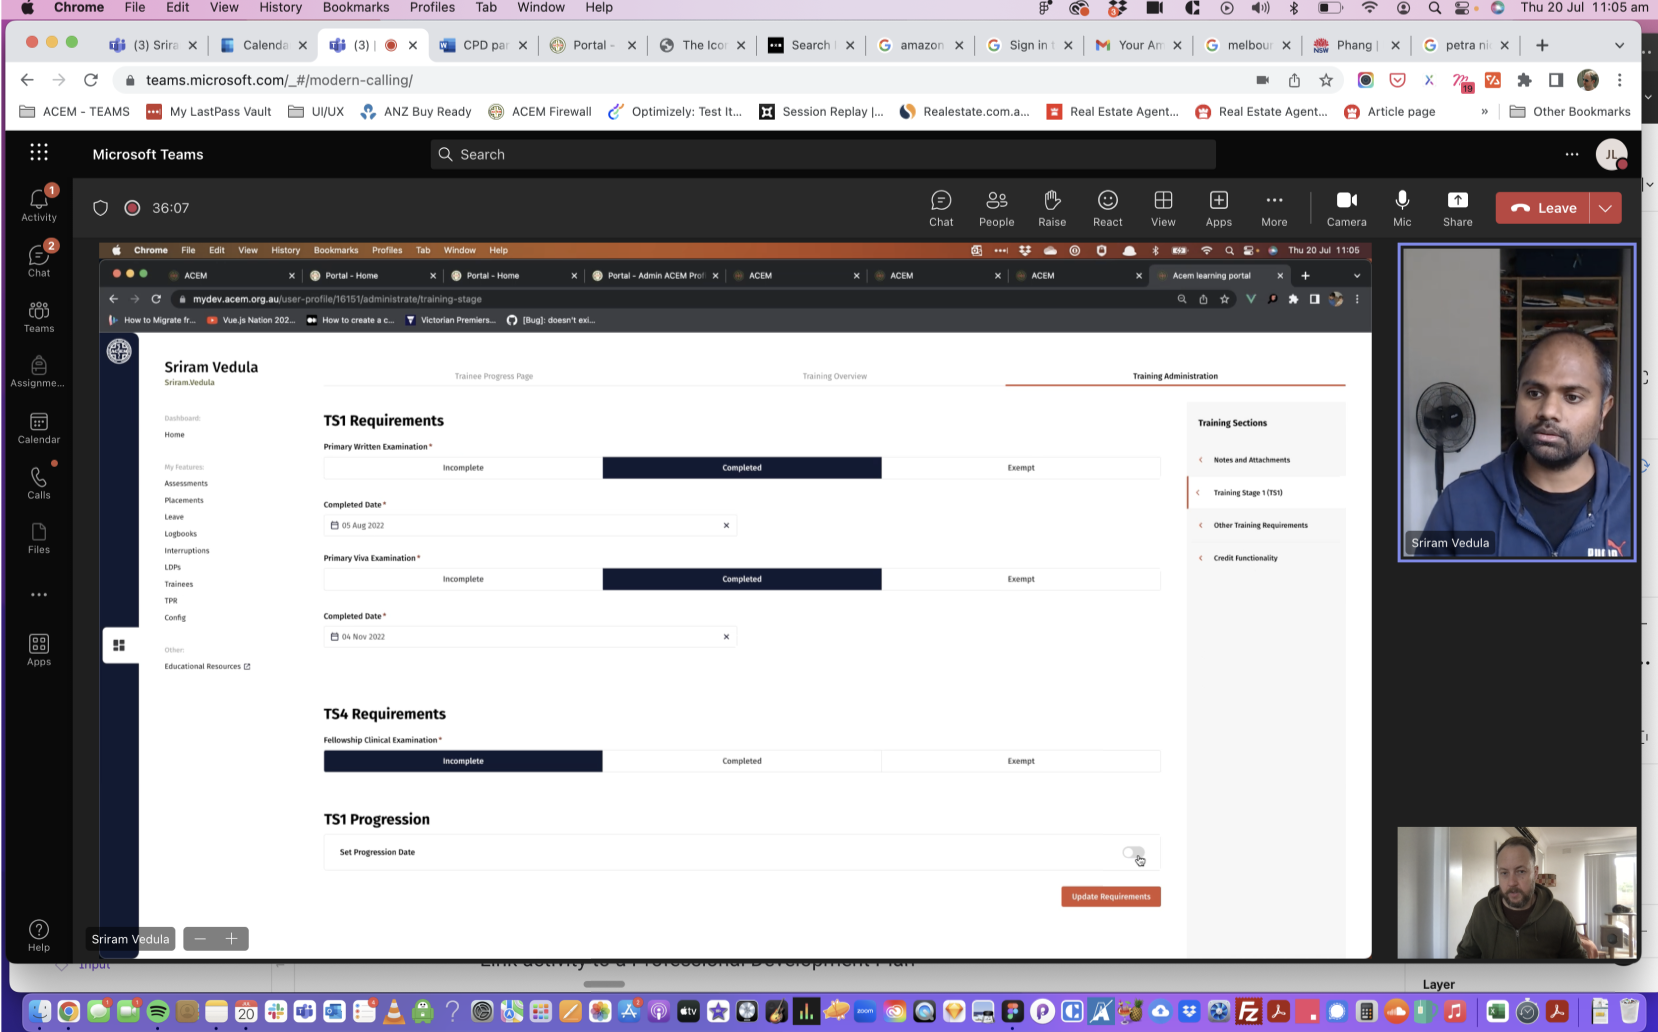The width and height of the screenshot is (1658, 1032).
Task: Raise your hand in the meeting
Action: click(x=1052, y=208)
